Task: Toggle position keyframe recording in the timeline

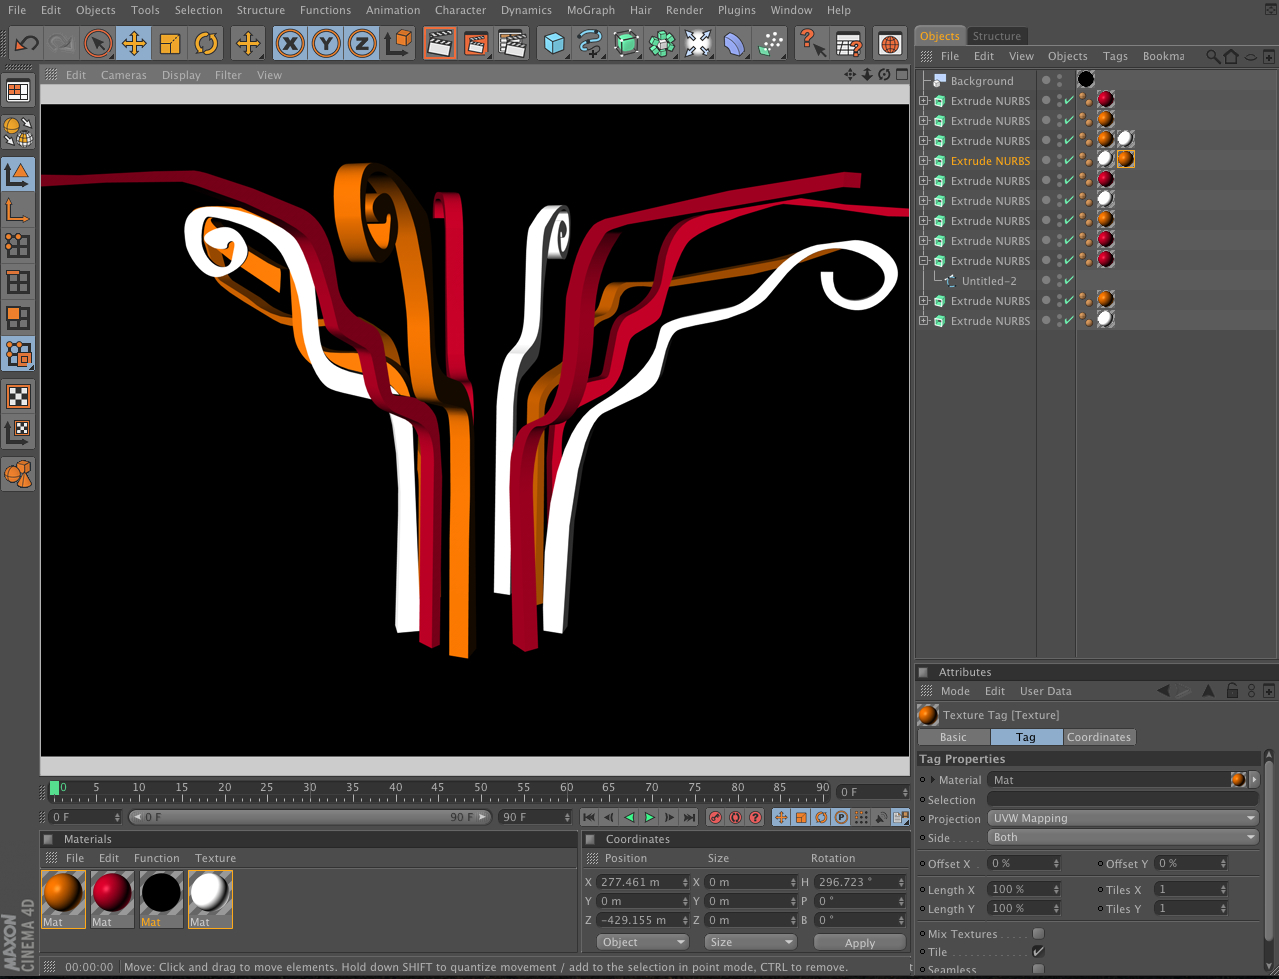Action: (780, 817)
